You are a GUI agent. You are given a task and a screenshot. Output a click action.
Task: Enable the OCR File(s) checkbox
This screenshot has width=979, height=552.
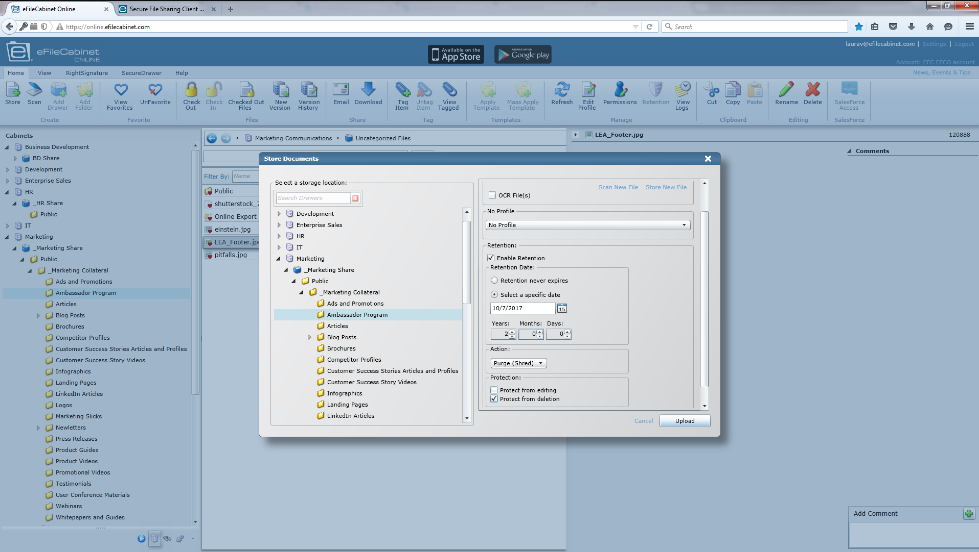coord(492,195)
